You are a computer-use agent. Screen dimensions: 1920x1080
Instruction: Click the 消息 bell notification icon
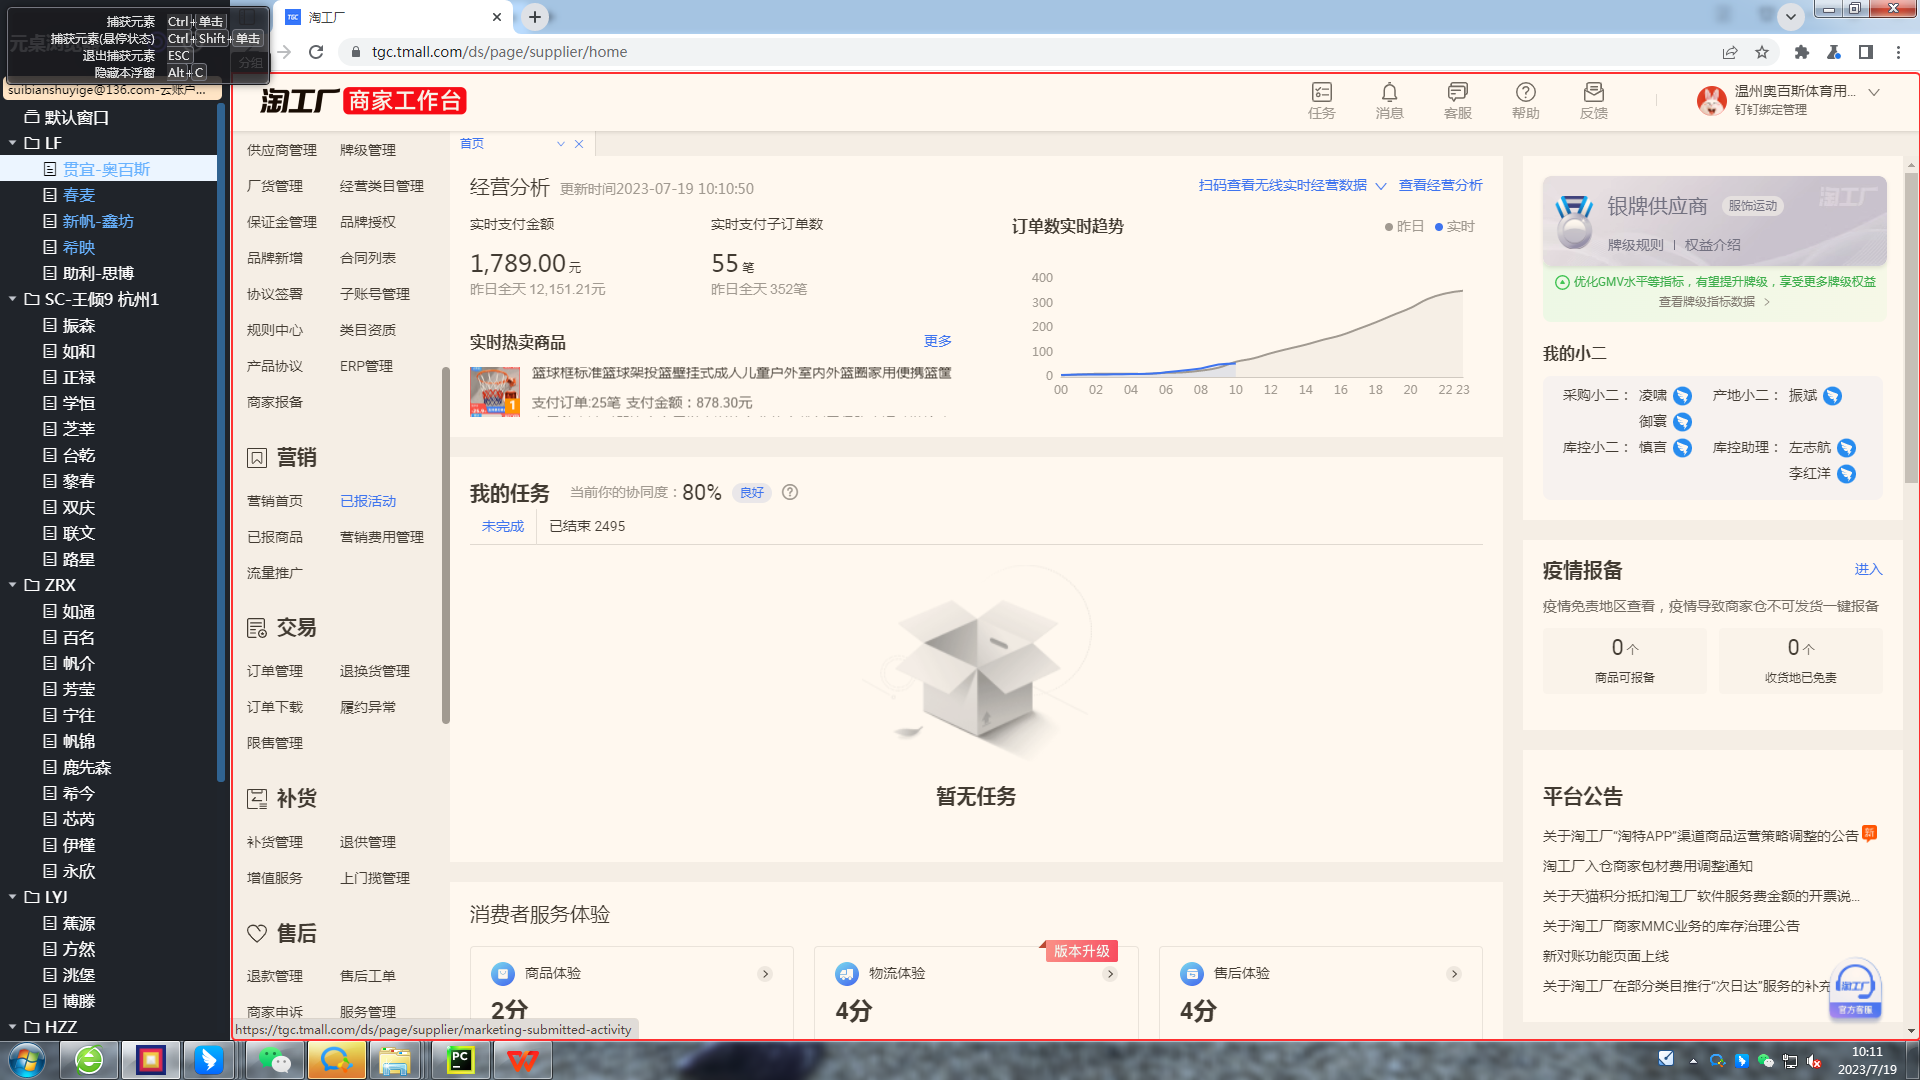[x=1389, y=93]
